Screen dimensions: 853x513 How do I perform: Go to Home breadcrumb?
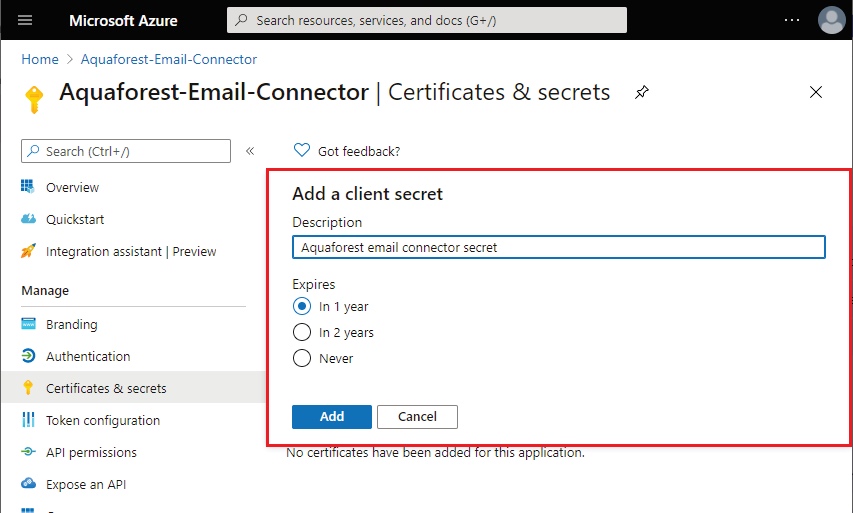40,59
